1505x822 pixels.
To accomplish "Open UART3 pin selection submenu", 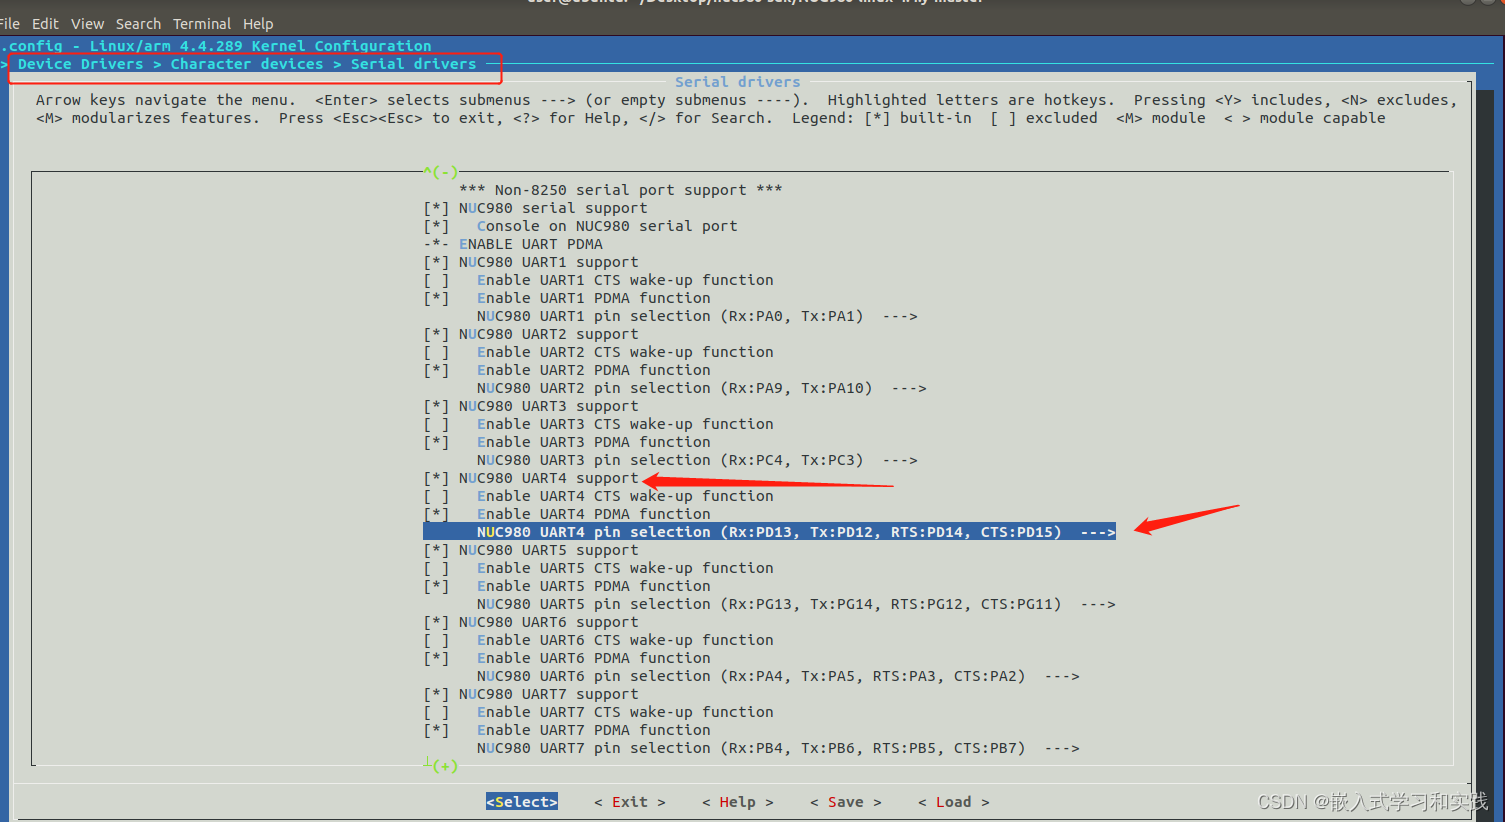I will pyautogui.click(x=697, y=460).
